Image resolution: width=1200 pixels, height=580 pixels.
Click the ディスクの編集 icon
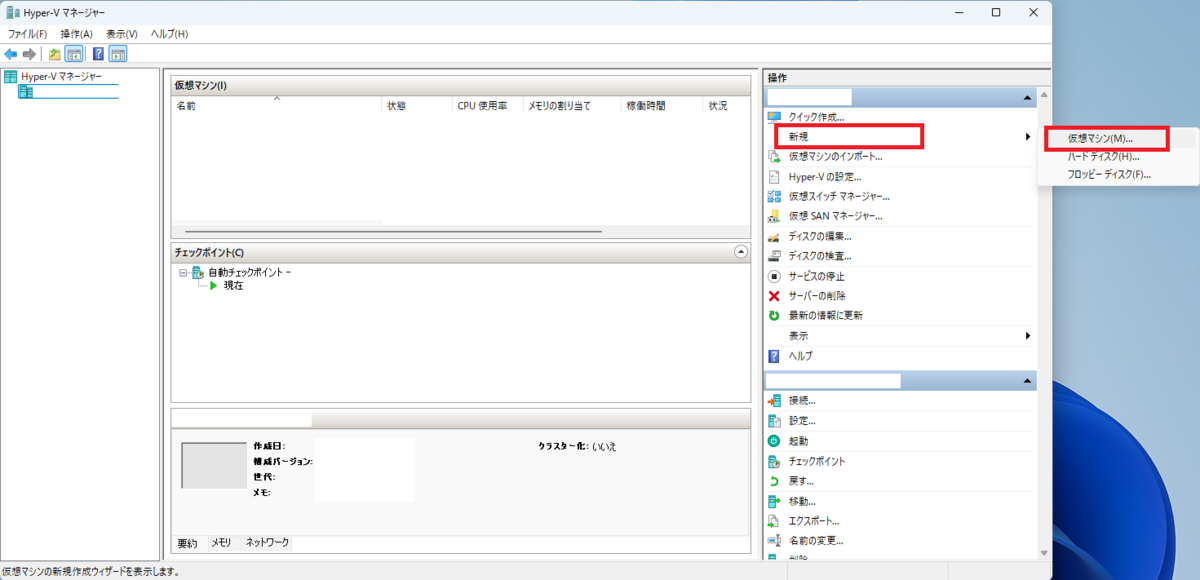tap(773, 236)
